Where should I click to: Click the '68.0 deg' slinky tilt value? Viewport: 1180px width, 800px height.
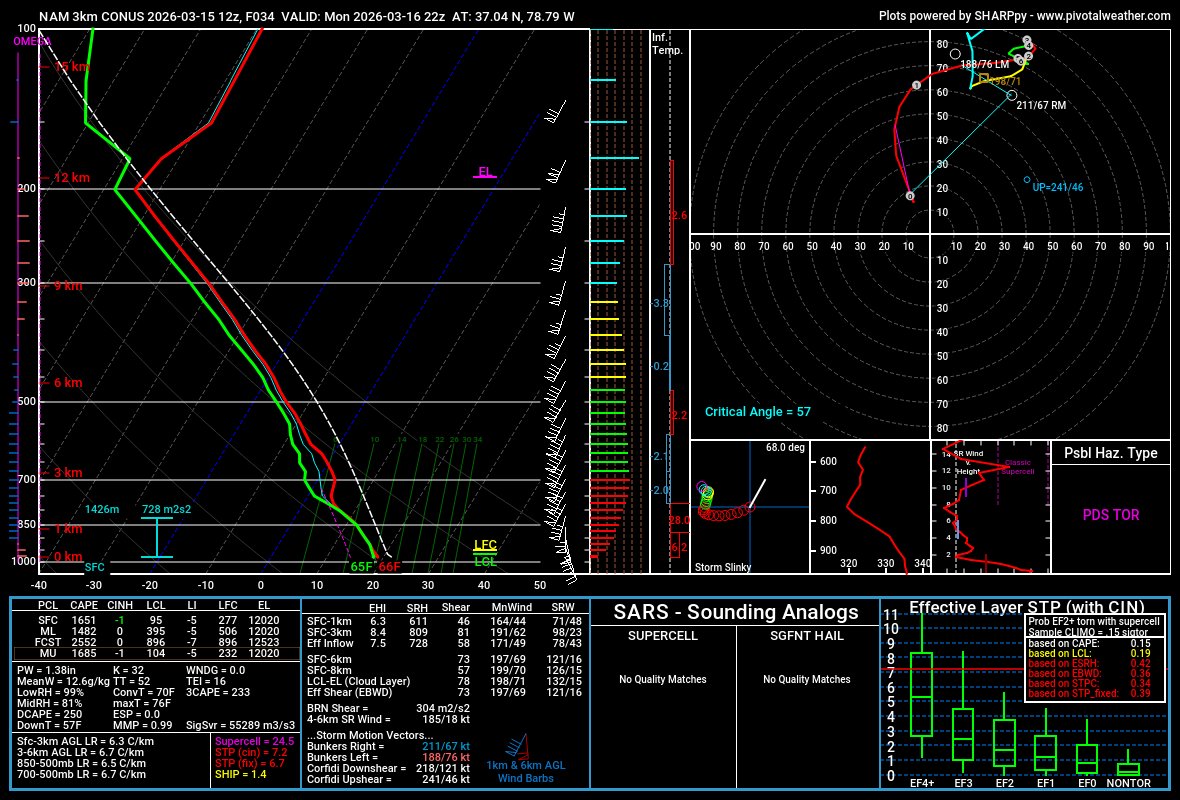pyautogui.click(x=785, y=447)
